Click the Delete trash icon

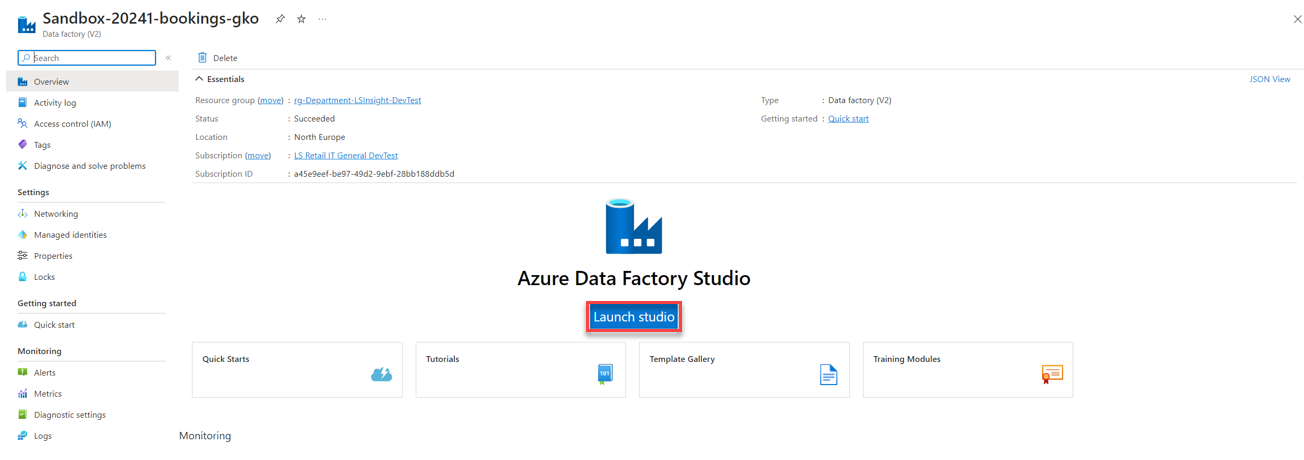pos(203,58)
